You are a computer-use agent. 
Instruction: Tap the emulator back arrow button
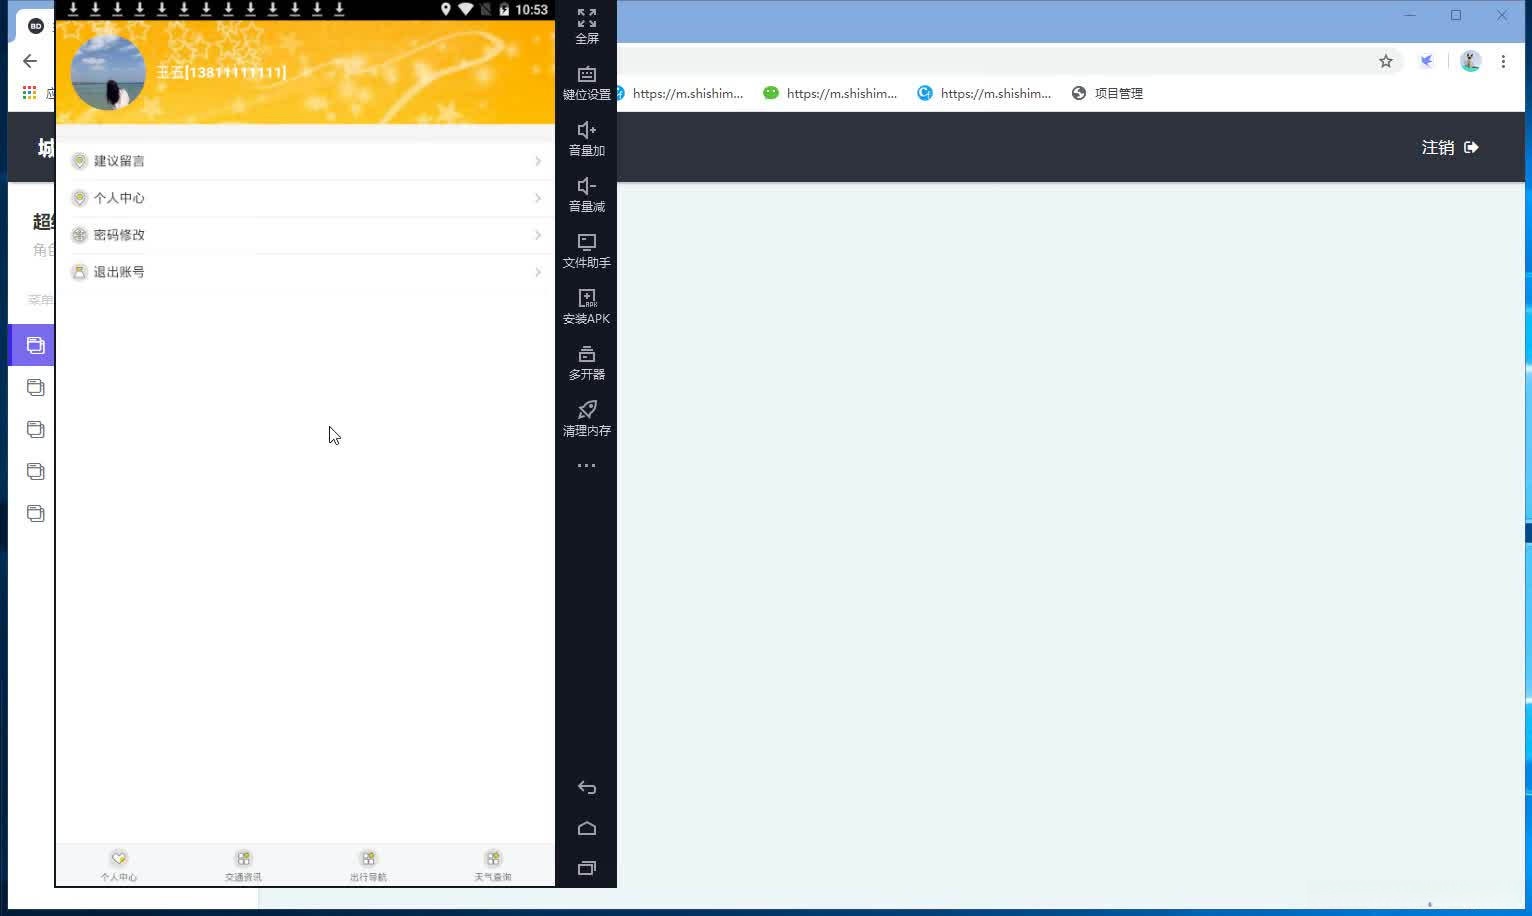(587, 788)
